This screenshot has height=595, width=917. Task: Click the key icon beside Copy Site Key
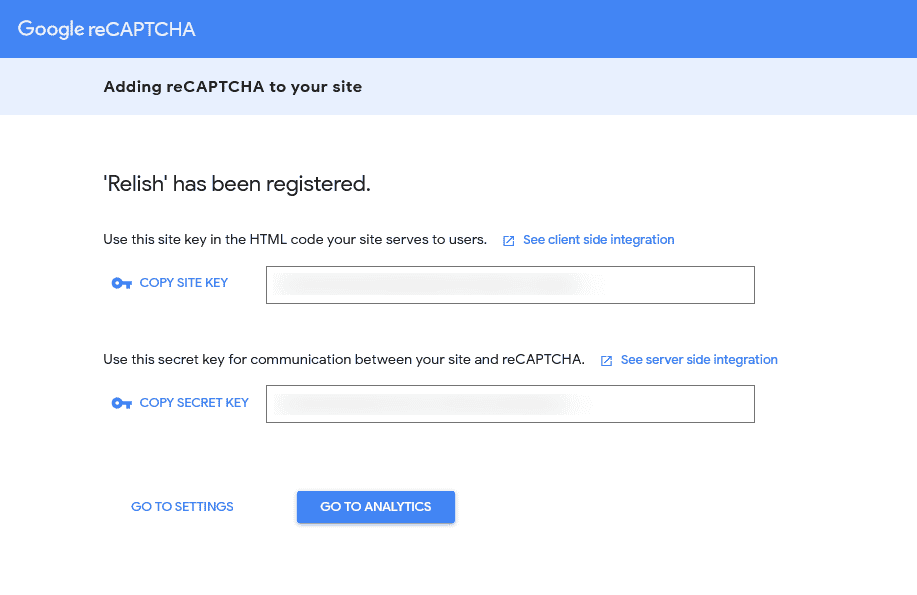point(122,283)
